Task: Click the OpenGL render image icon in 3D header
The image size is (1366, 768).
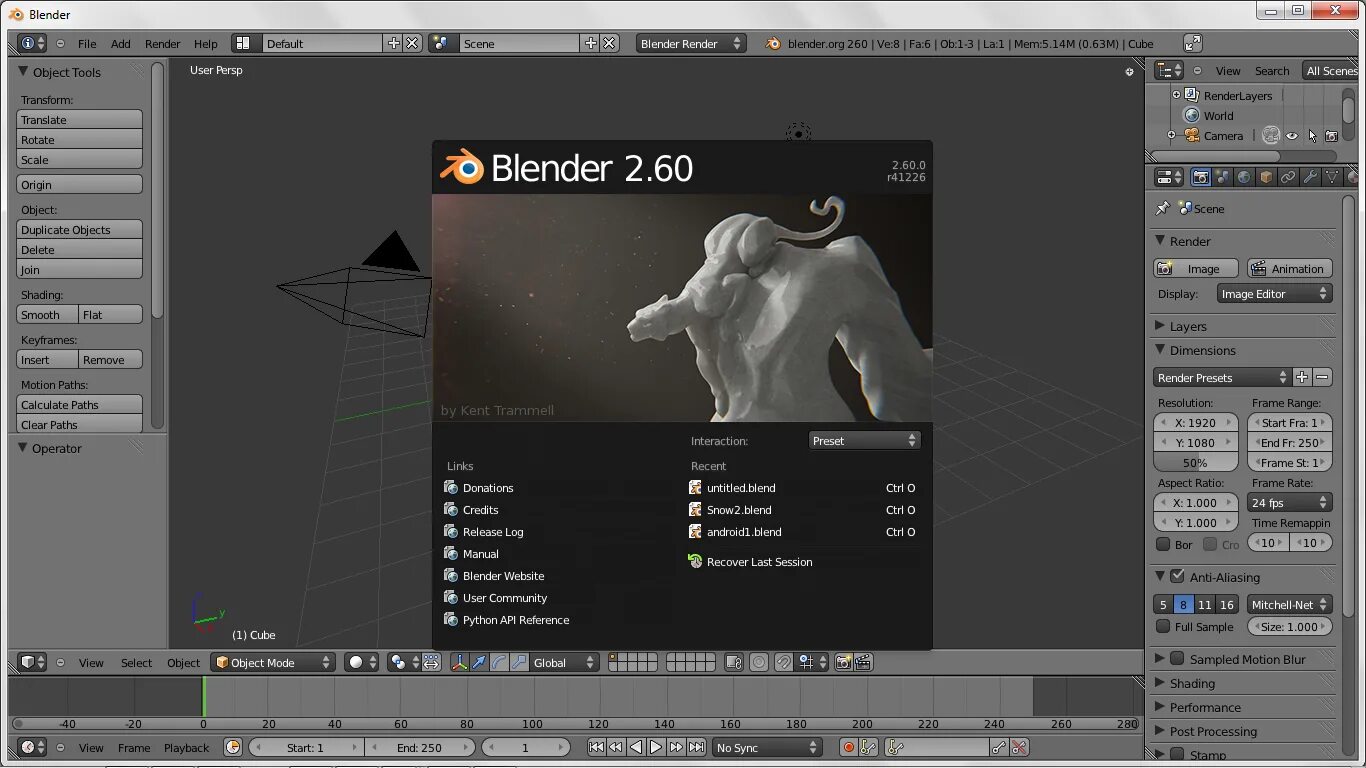Action: pos(843,662)
